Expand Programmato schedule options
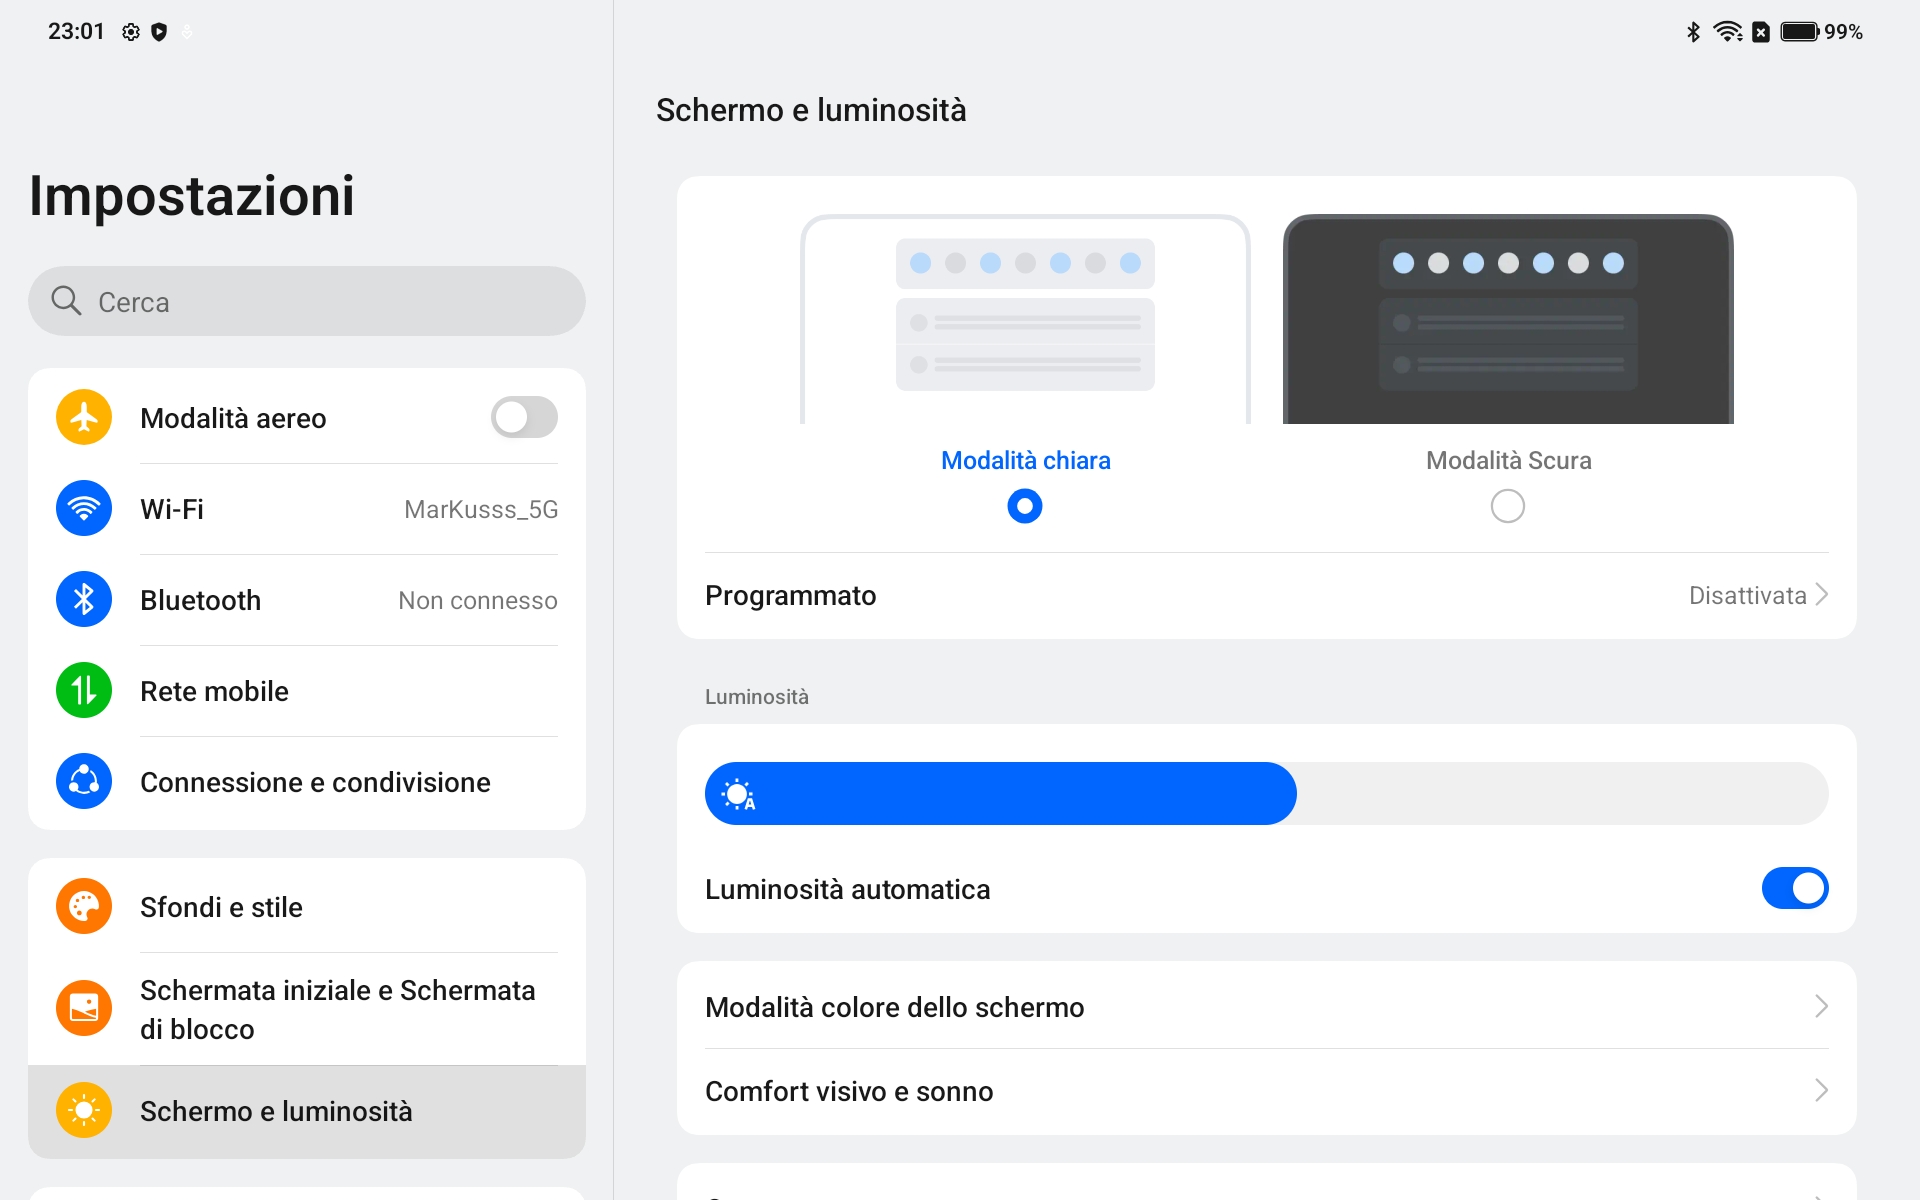 (x=1267, y=595)
